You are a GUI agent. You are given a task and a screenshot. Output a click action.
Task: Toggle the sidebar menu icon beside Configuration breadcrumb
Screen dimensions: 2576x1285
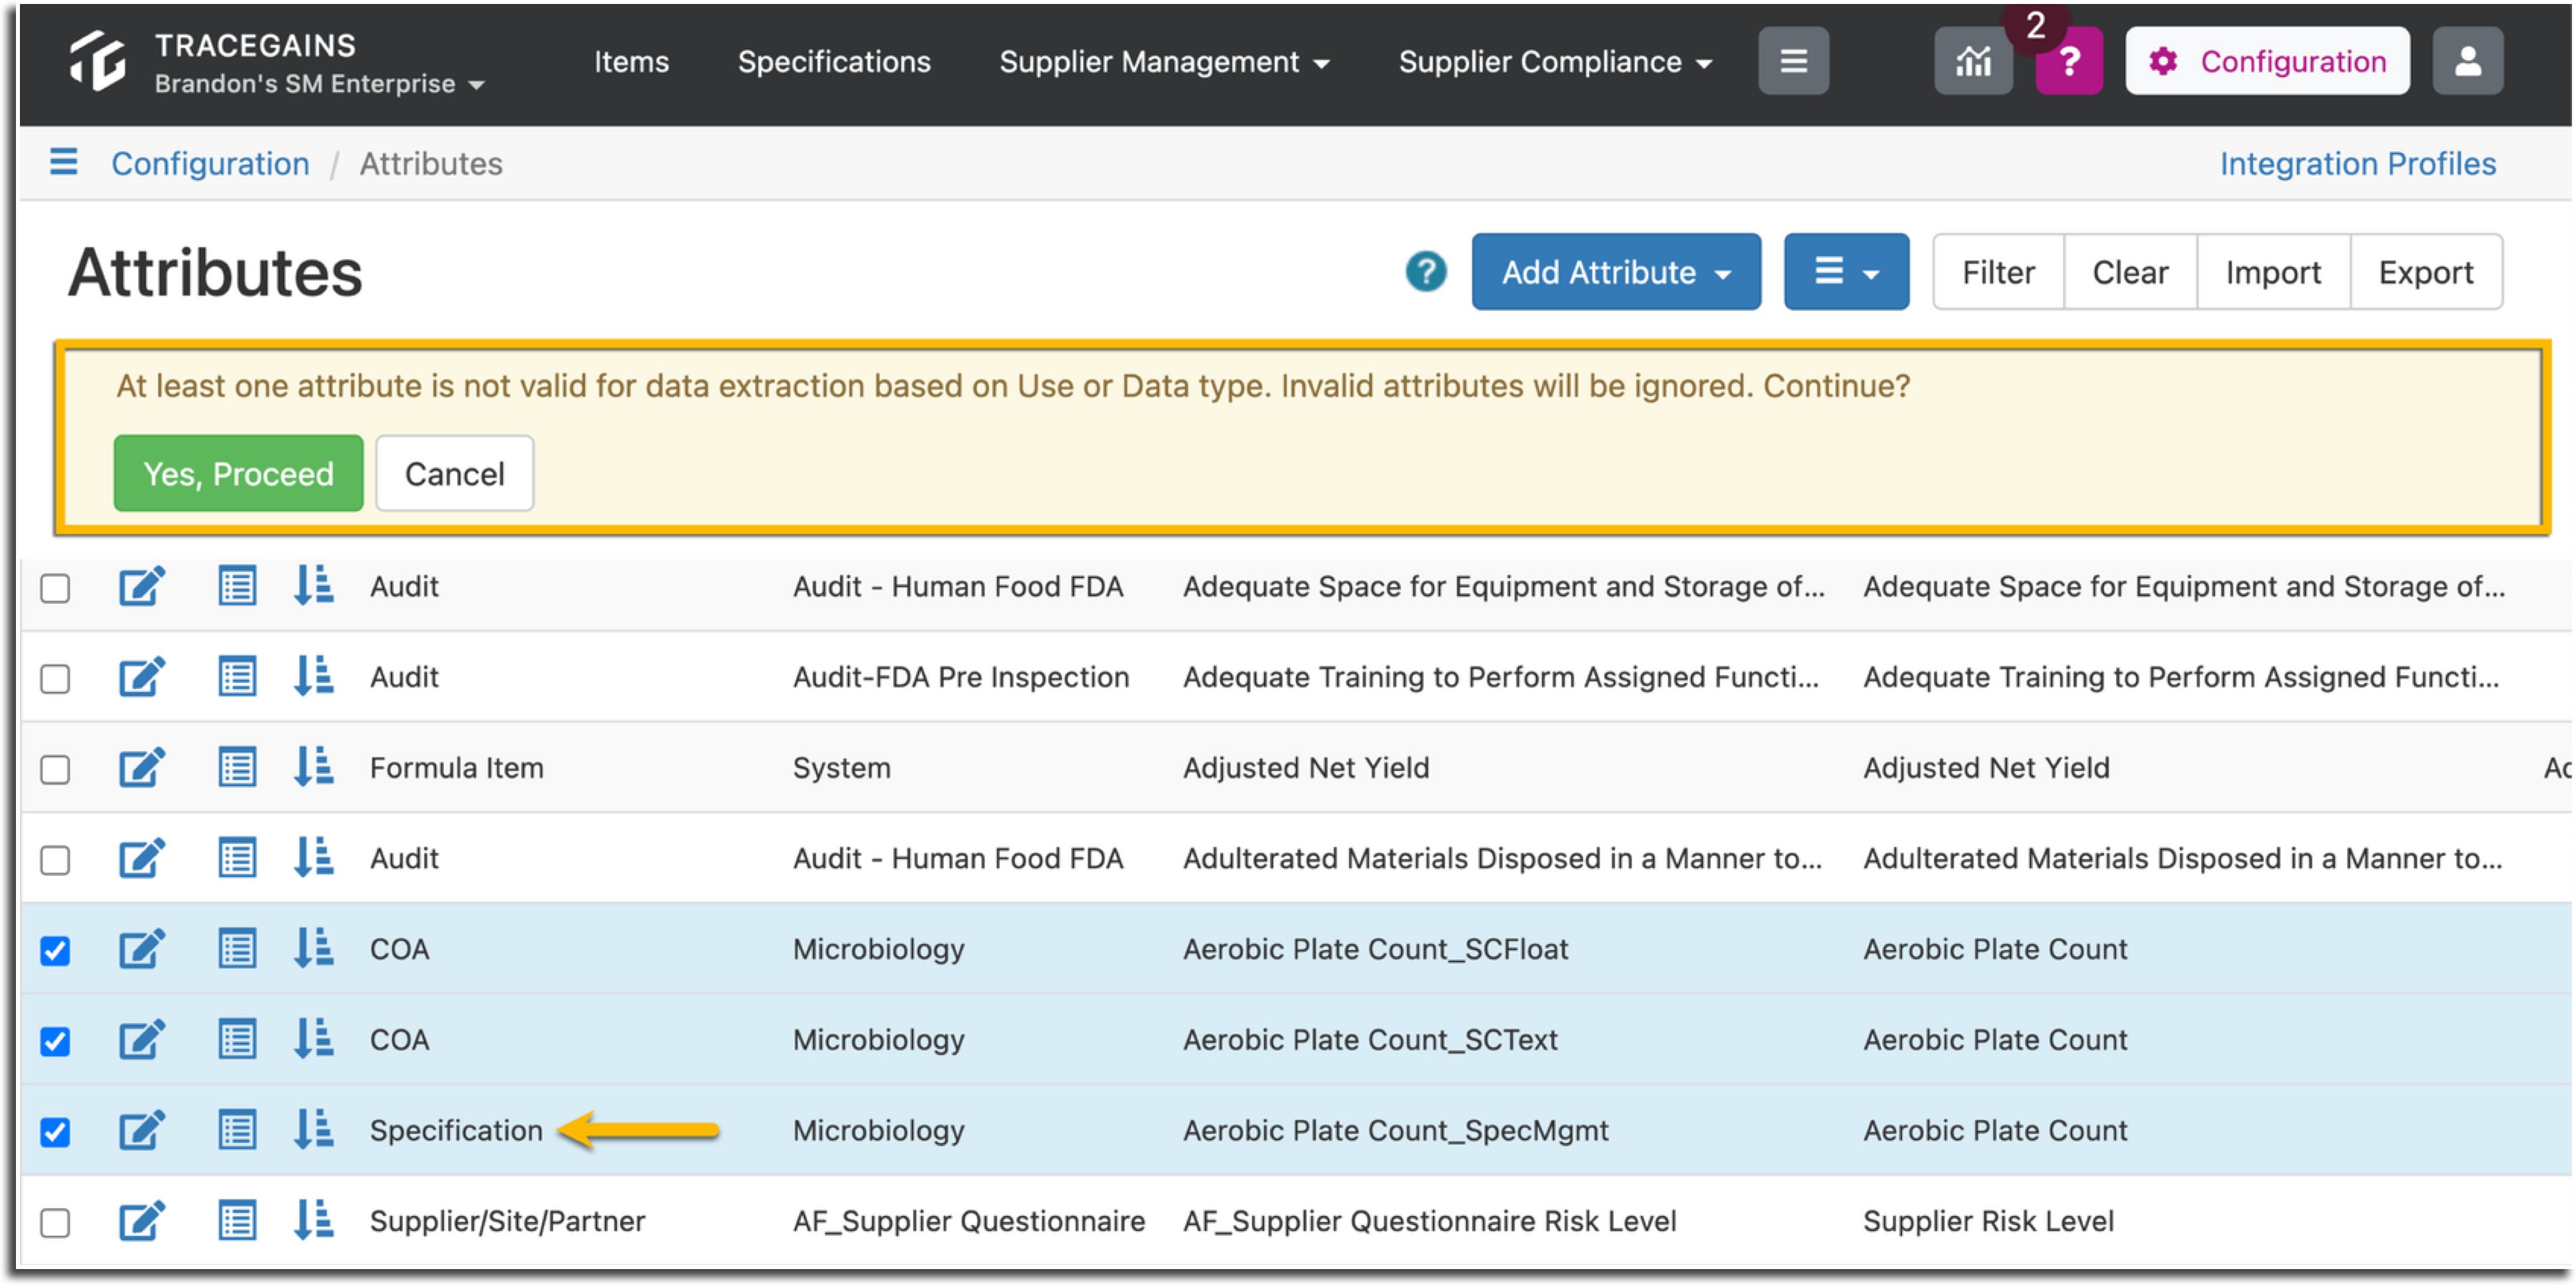click(63, 162)
